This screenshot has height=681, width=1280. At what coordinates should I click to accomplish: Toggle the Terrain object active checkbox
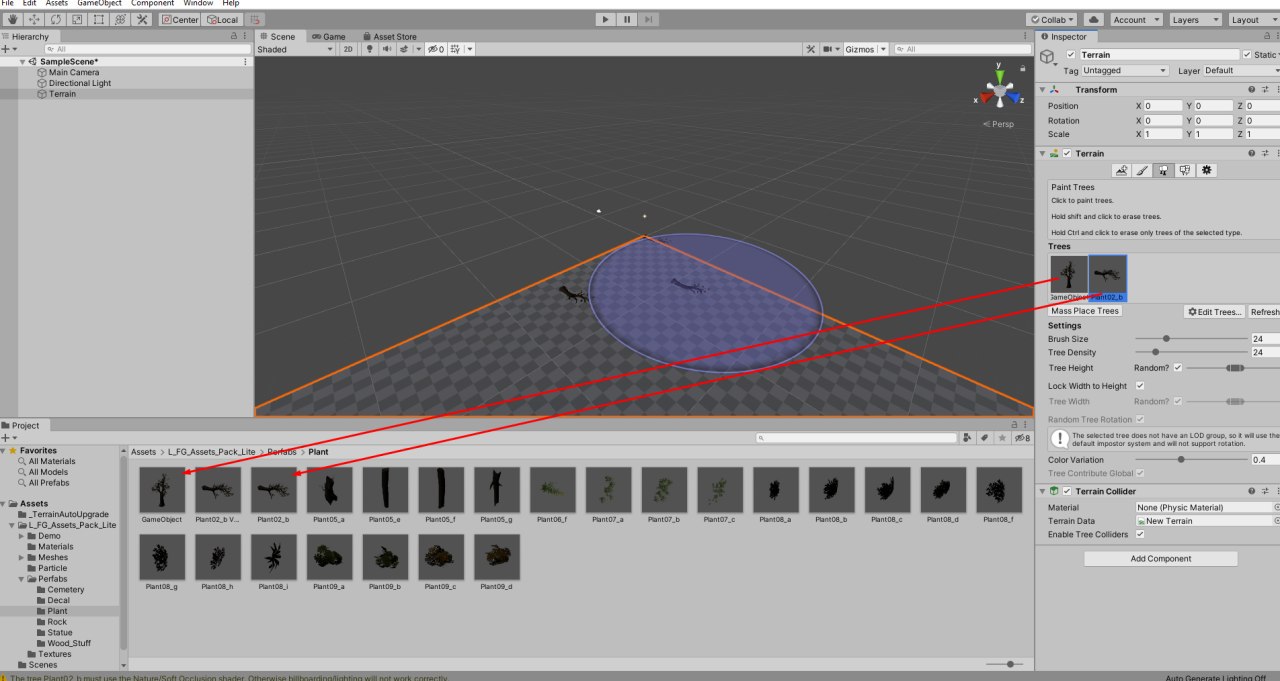pos(1071,55)
